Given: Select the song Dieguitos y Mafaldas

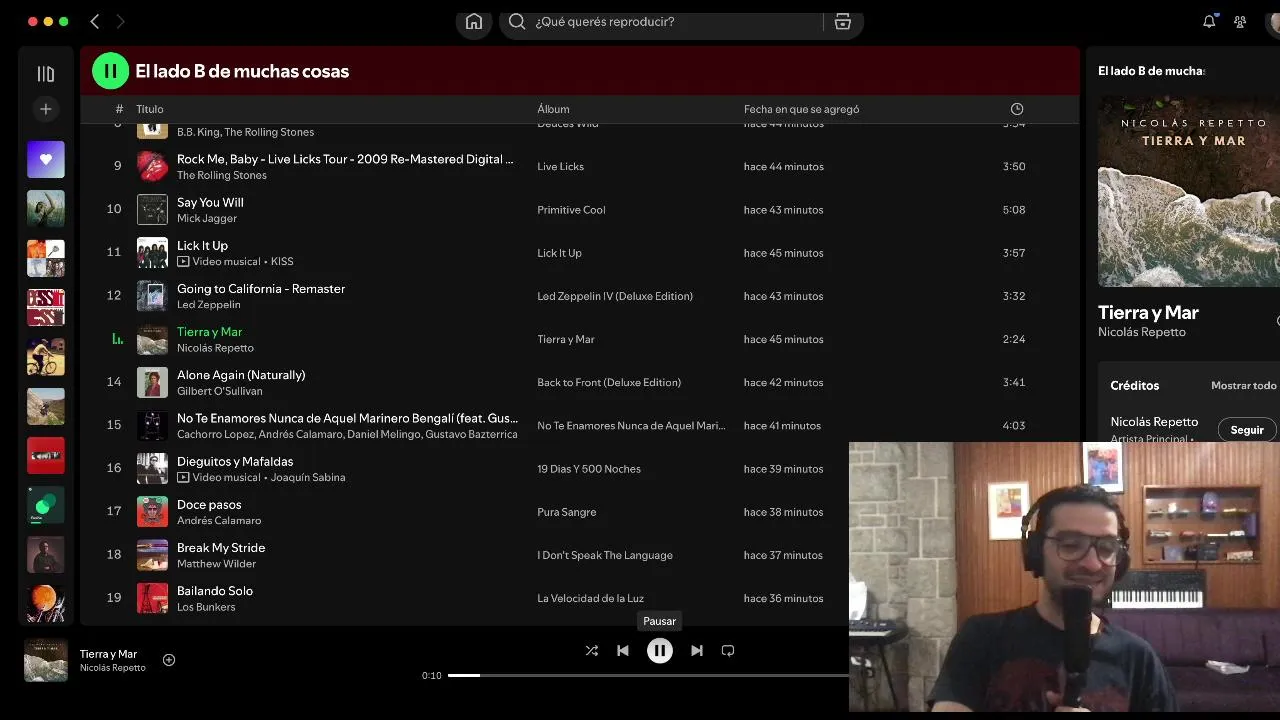Looking at the screenshot, I should pyautogui.click(x=235, y=461).
